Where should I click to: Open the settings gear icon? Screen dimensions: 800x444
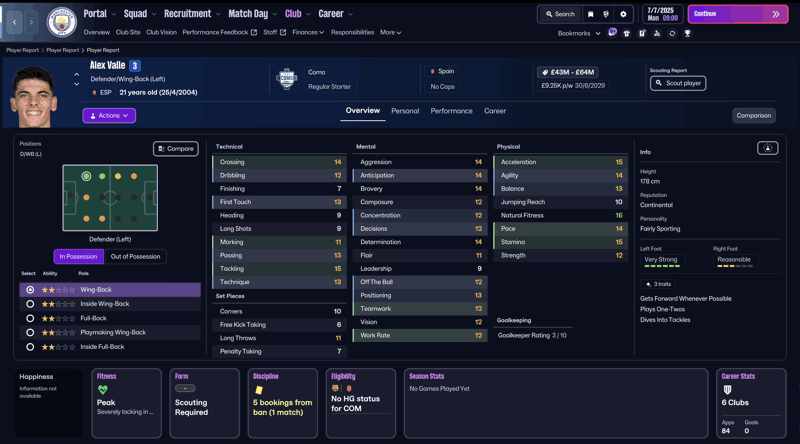click(x=623, y=14)
